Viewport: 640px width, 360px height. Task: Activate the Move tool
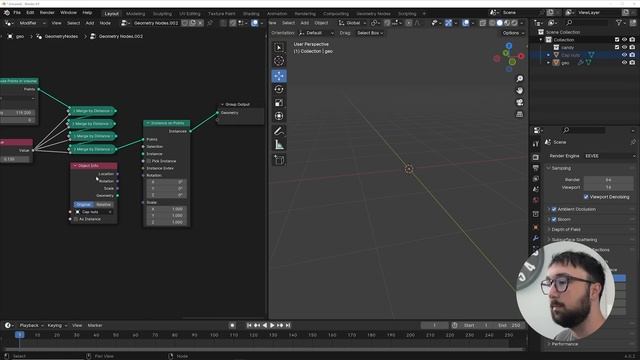279,76
